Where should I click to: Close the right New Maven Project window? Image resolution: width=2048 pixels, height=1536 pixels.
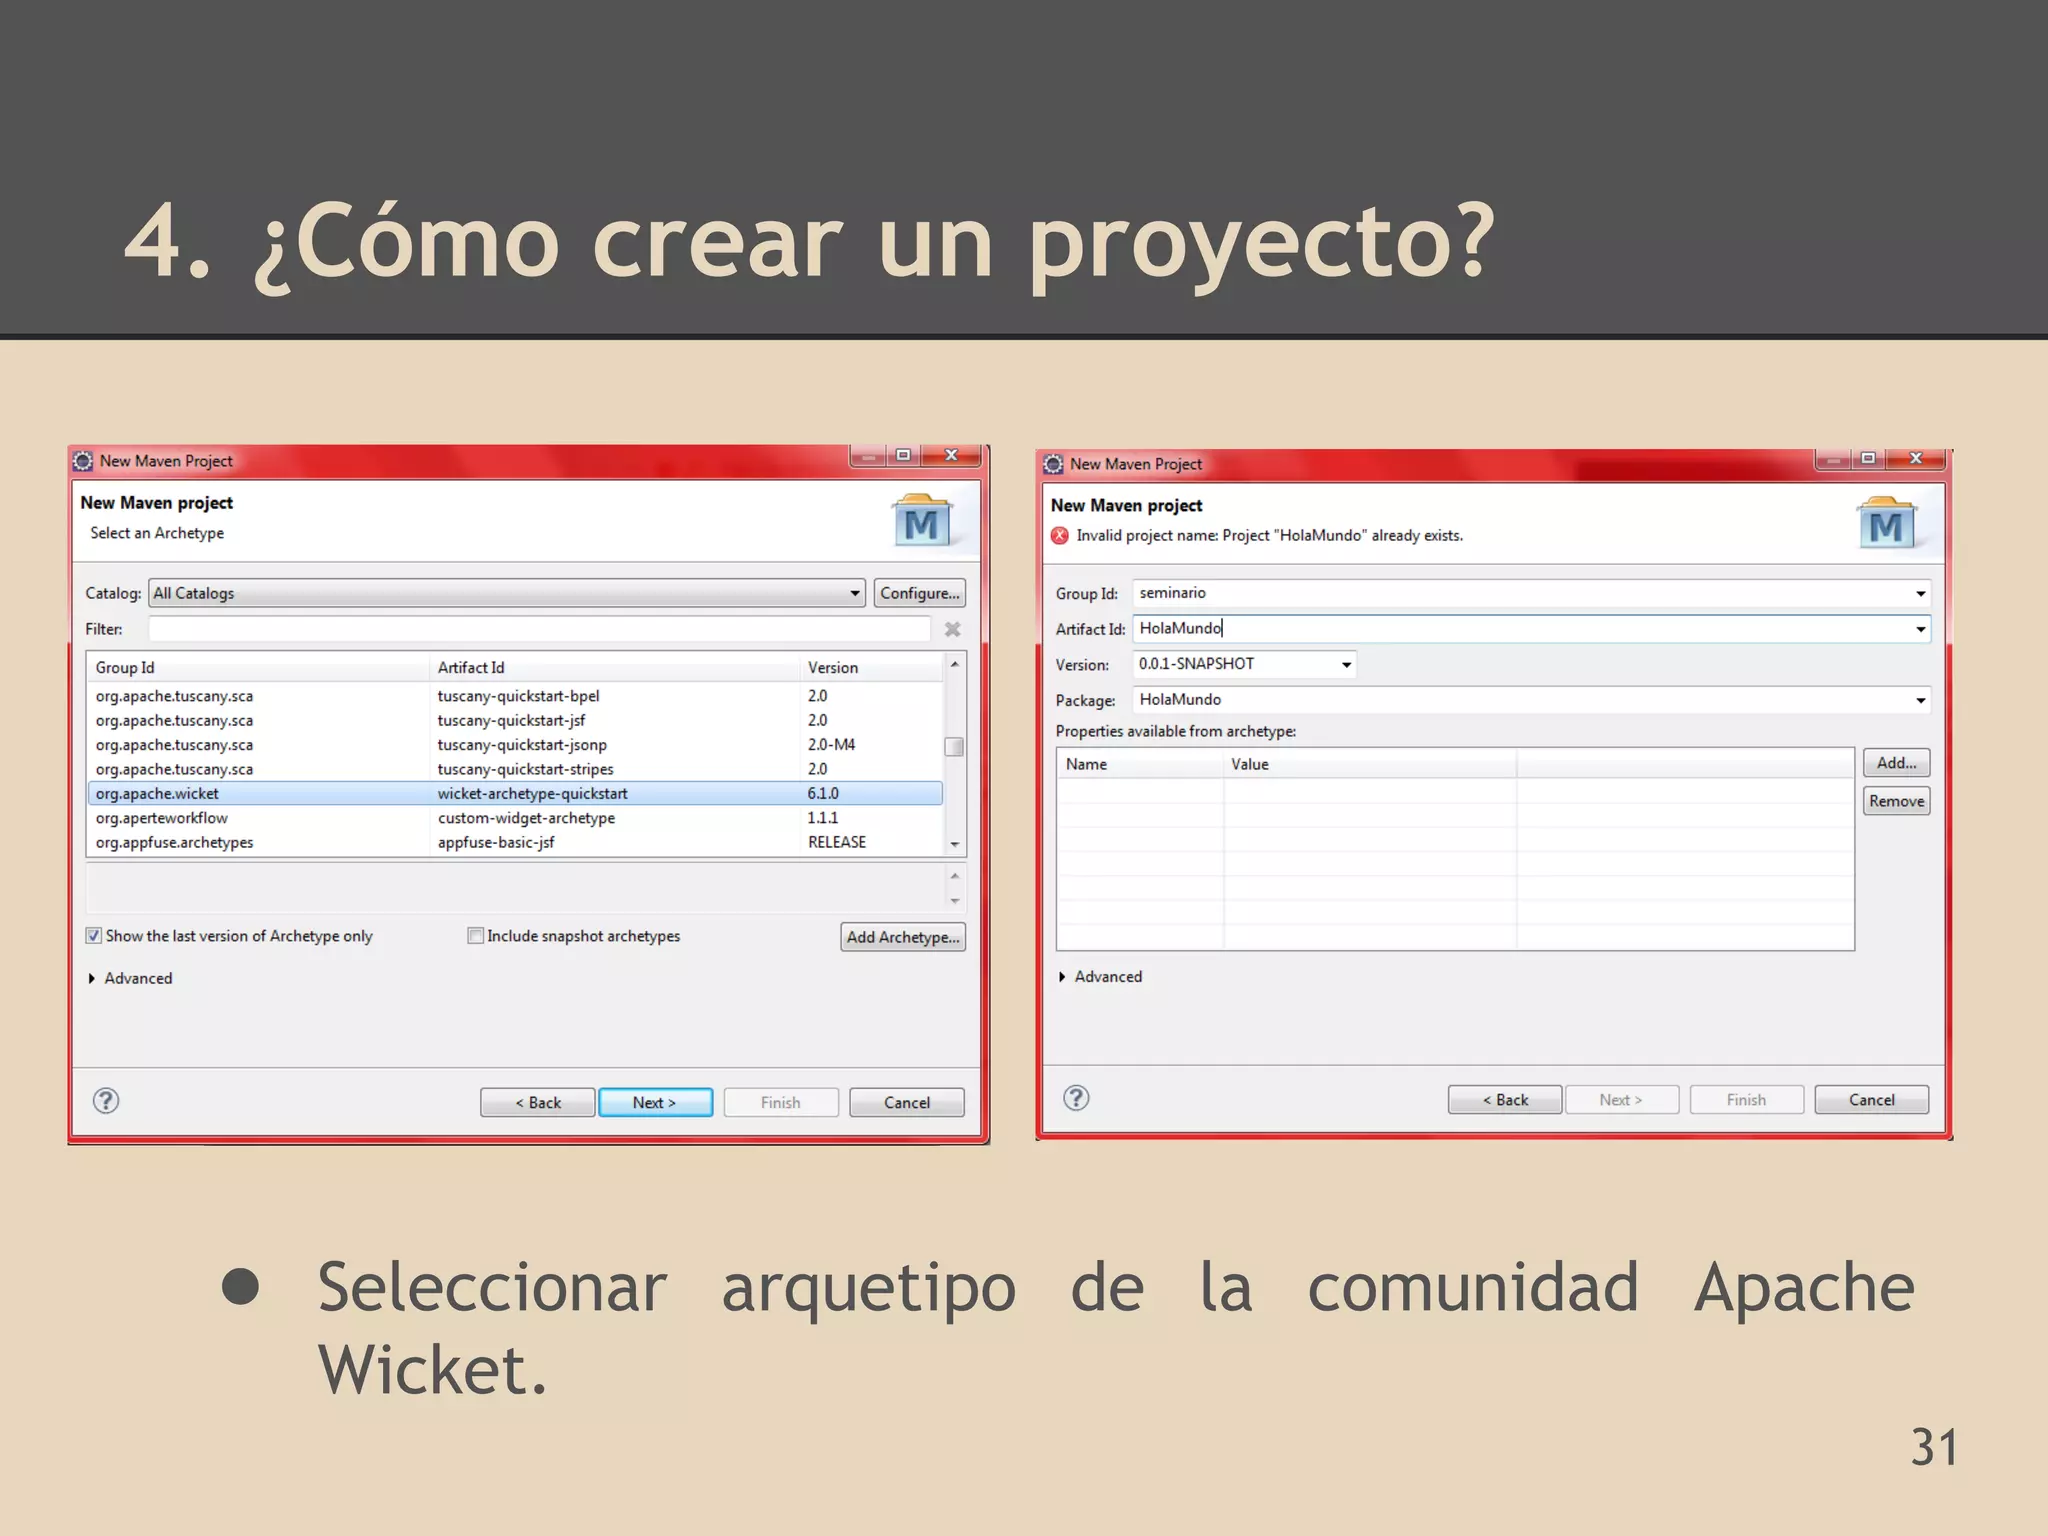click(x=1916, y=459)
